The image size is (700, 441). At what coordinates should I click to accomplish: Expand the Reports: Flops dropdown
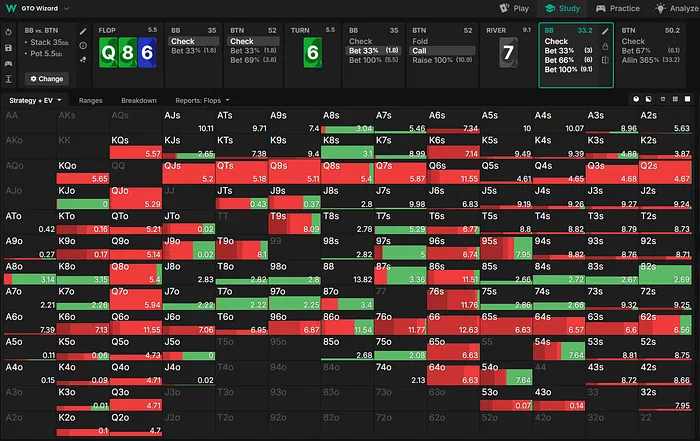(x=199, y=101)
